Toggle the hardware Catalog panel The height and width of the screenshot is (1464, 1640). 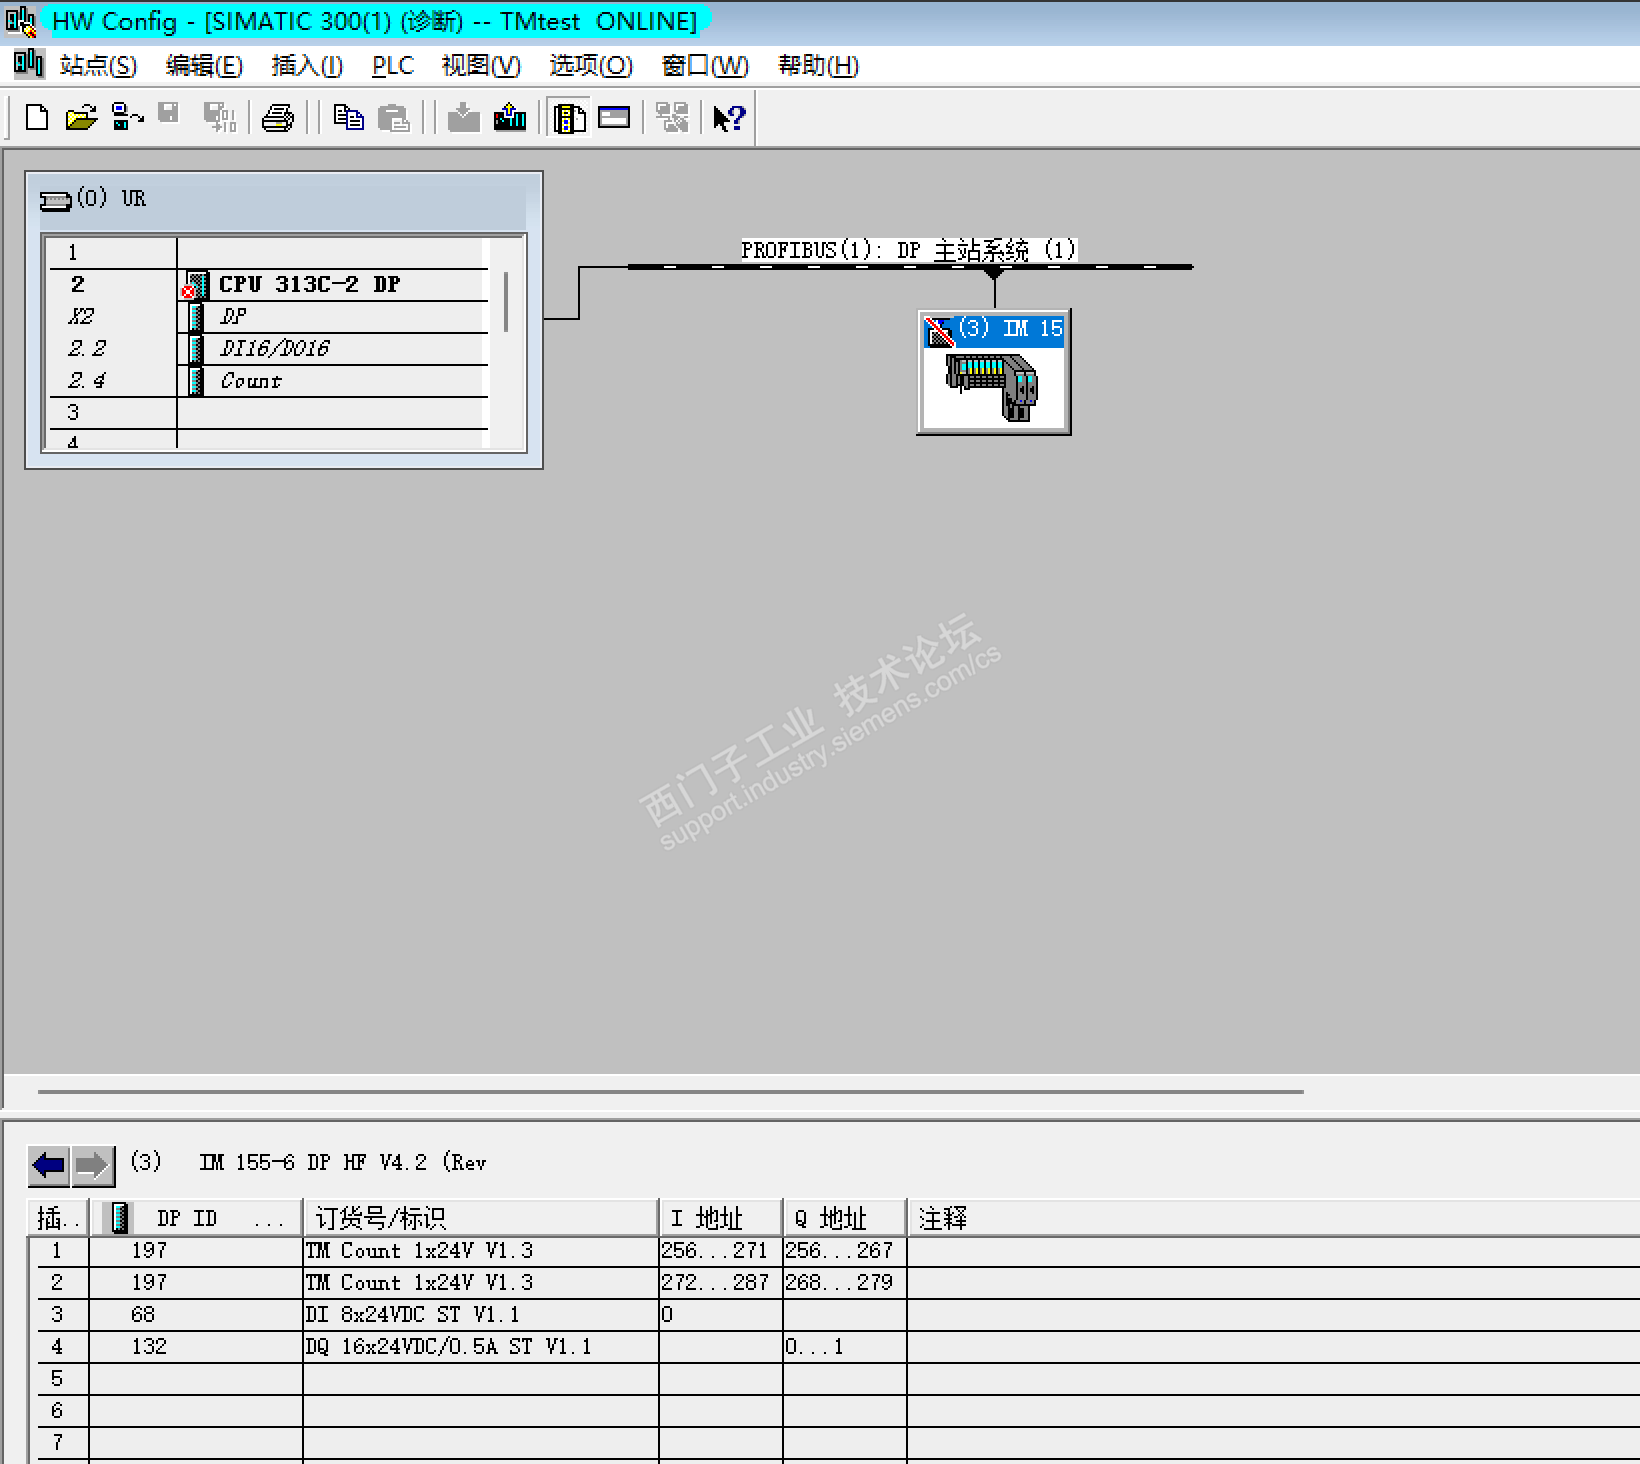click(569, 118)
